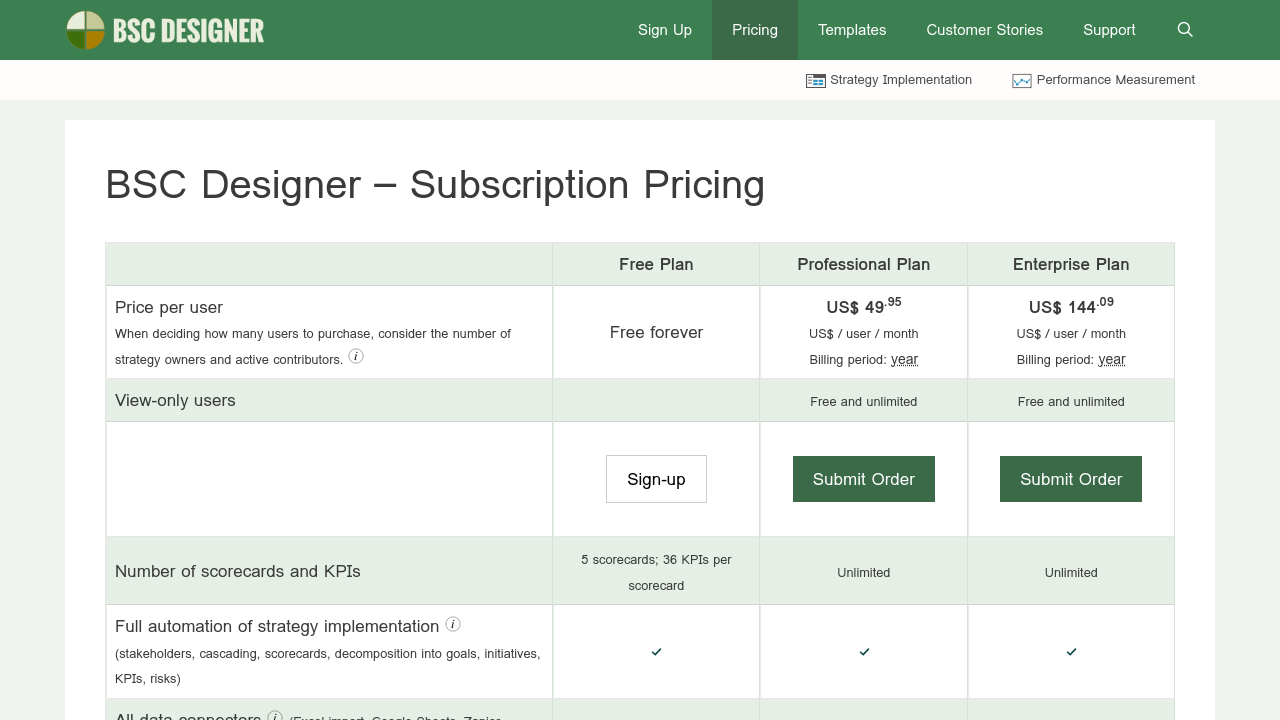Go to Customer Stories
Image resolution: width=1280 pixels, height=720 pixels.
click(x=985, y=30)
